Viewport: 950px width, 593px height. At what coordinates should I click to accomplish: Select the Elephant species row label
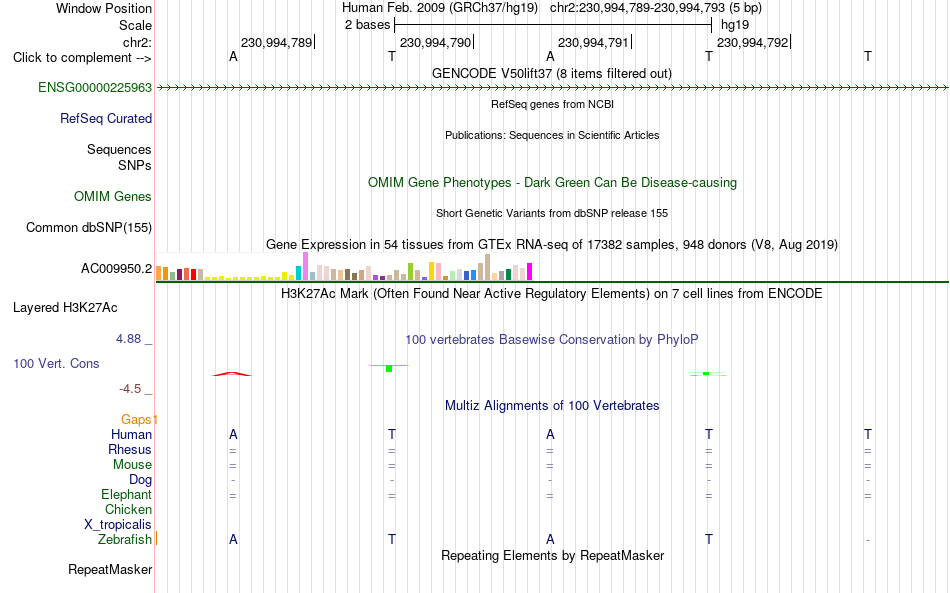tap(126, 495)
